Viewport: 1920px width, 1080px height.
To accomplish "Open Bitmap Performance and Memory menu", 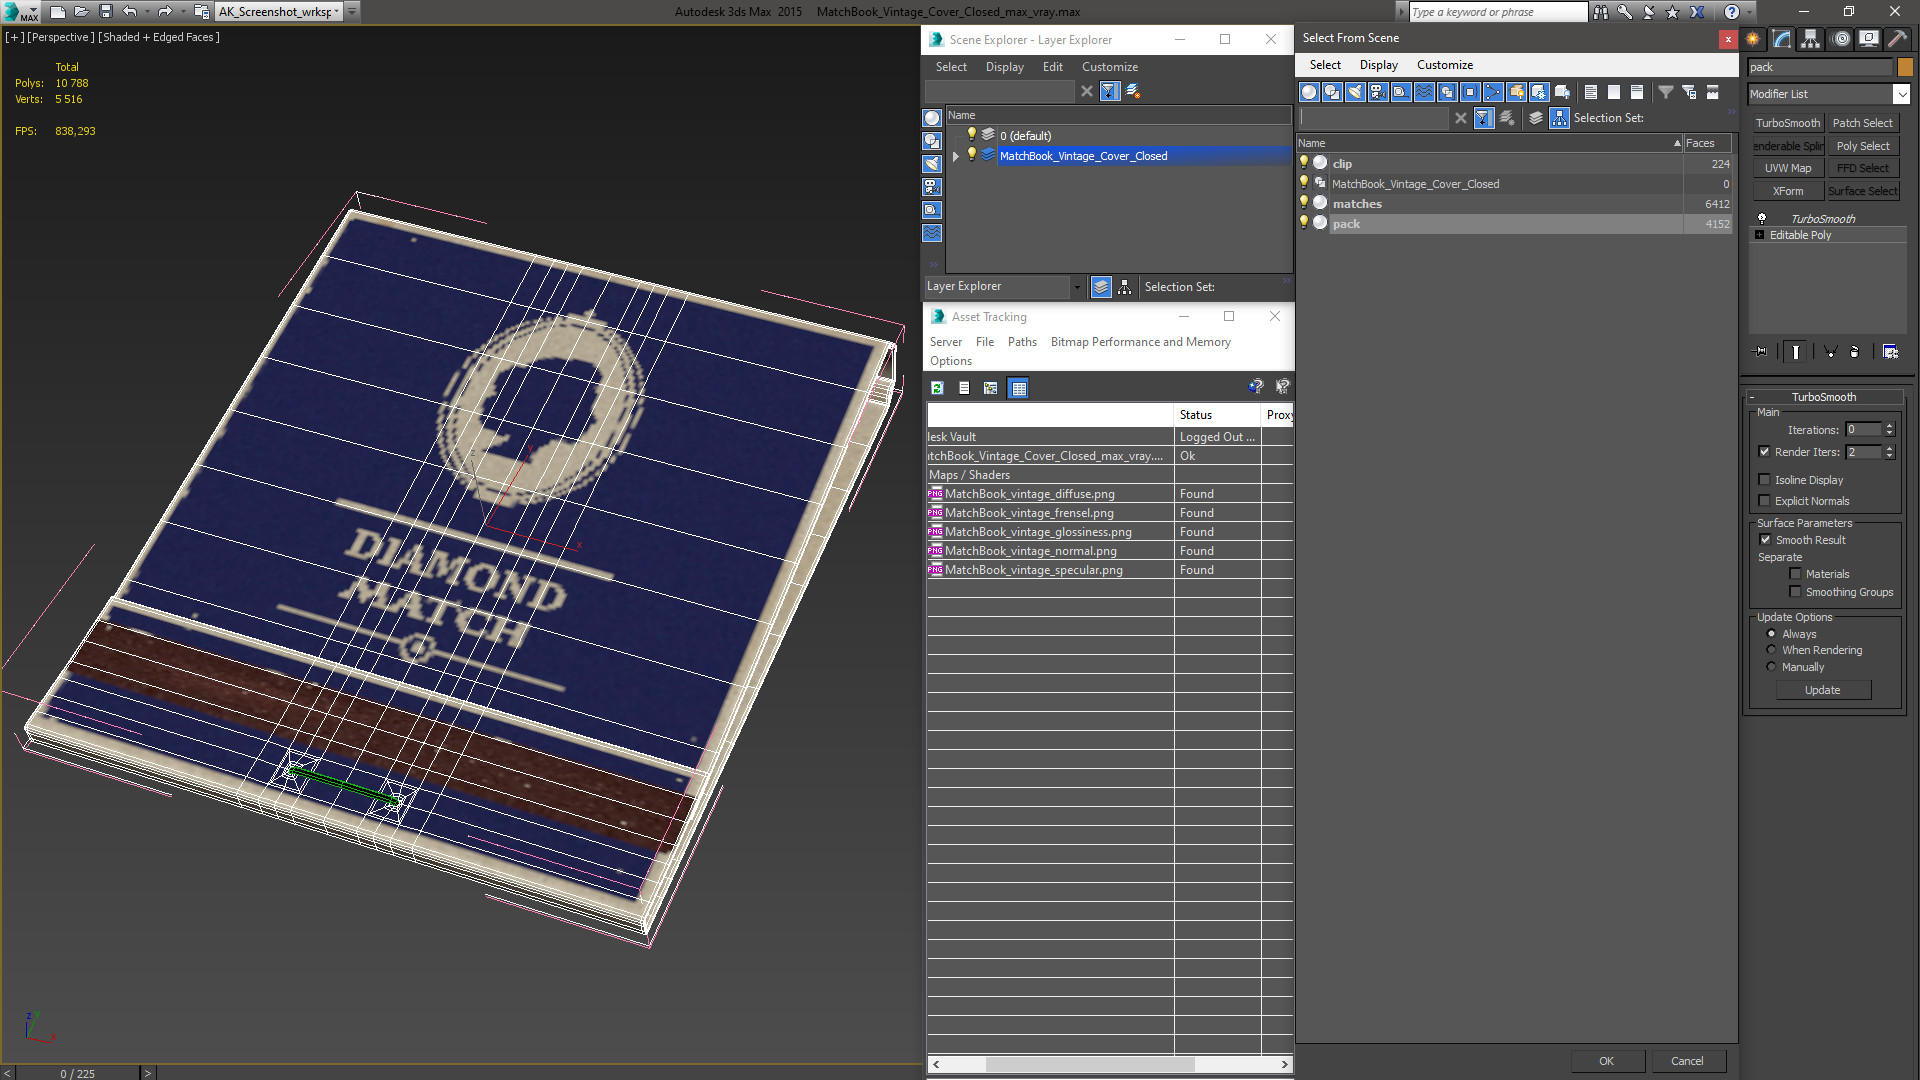I will click(x=1140, y=342).
